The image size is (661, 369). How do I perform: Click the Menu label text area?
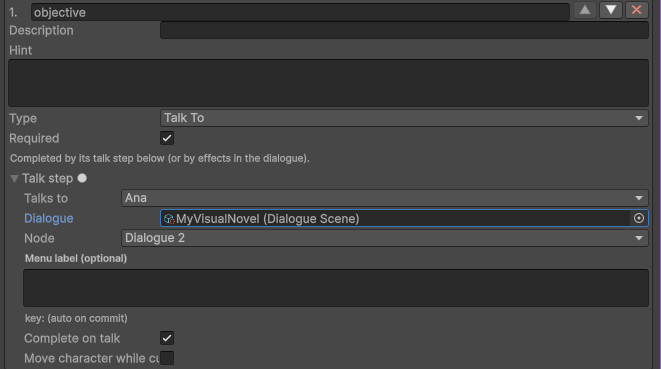click(x=336, y=288)
